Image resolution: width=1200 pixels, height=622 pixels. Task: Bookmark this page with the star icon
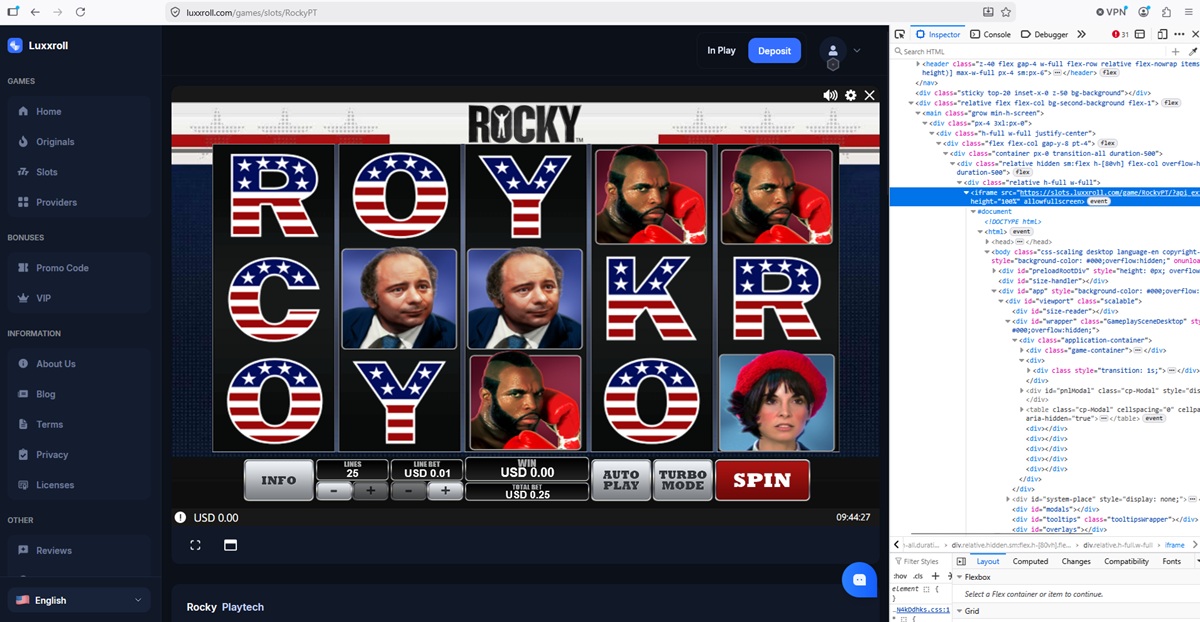[1006, 12]
